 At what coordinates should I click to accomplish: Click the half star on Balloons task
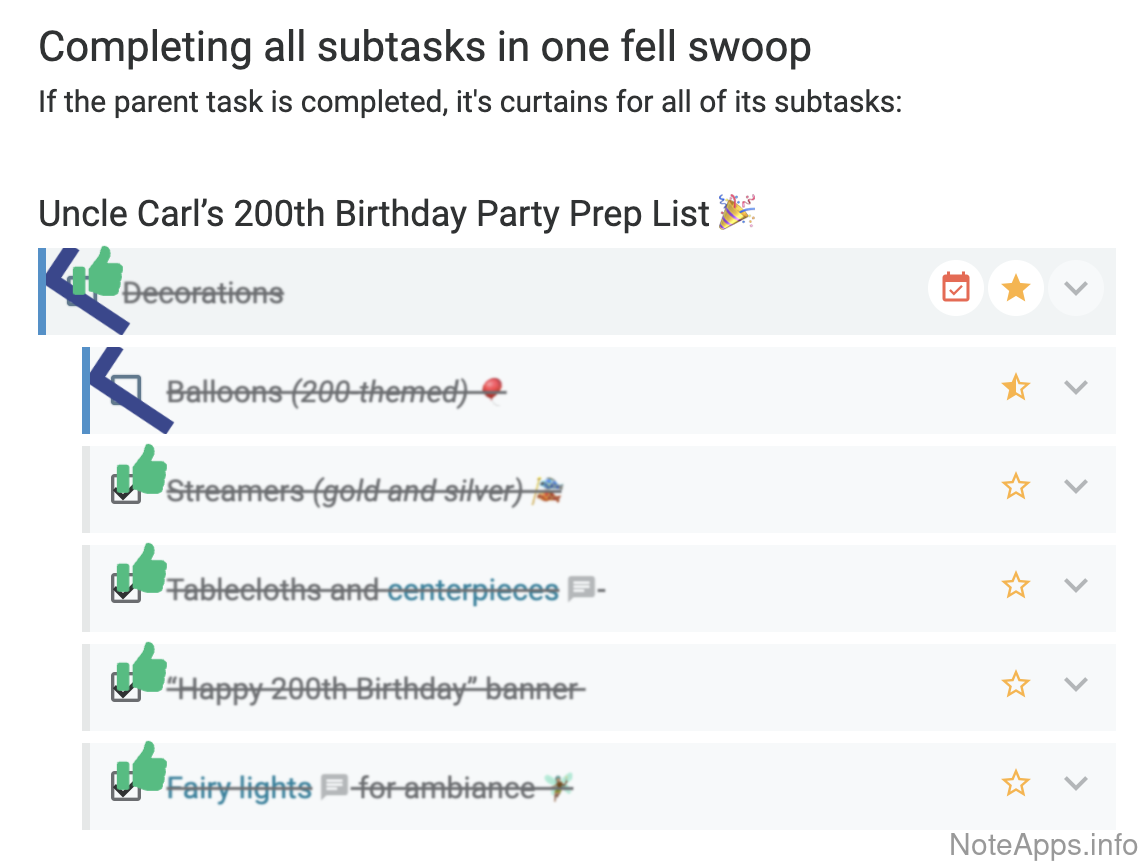click(1016, 387)
